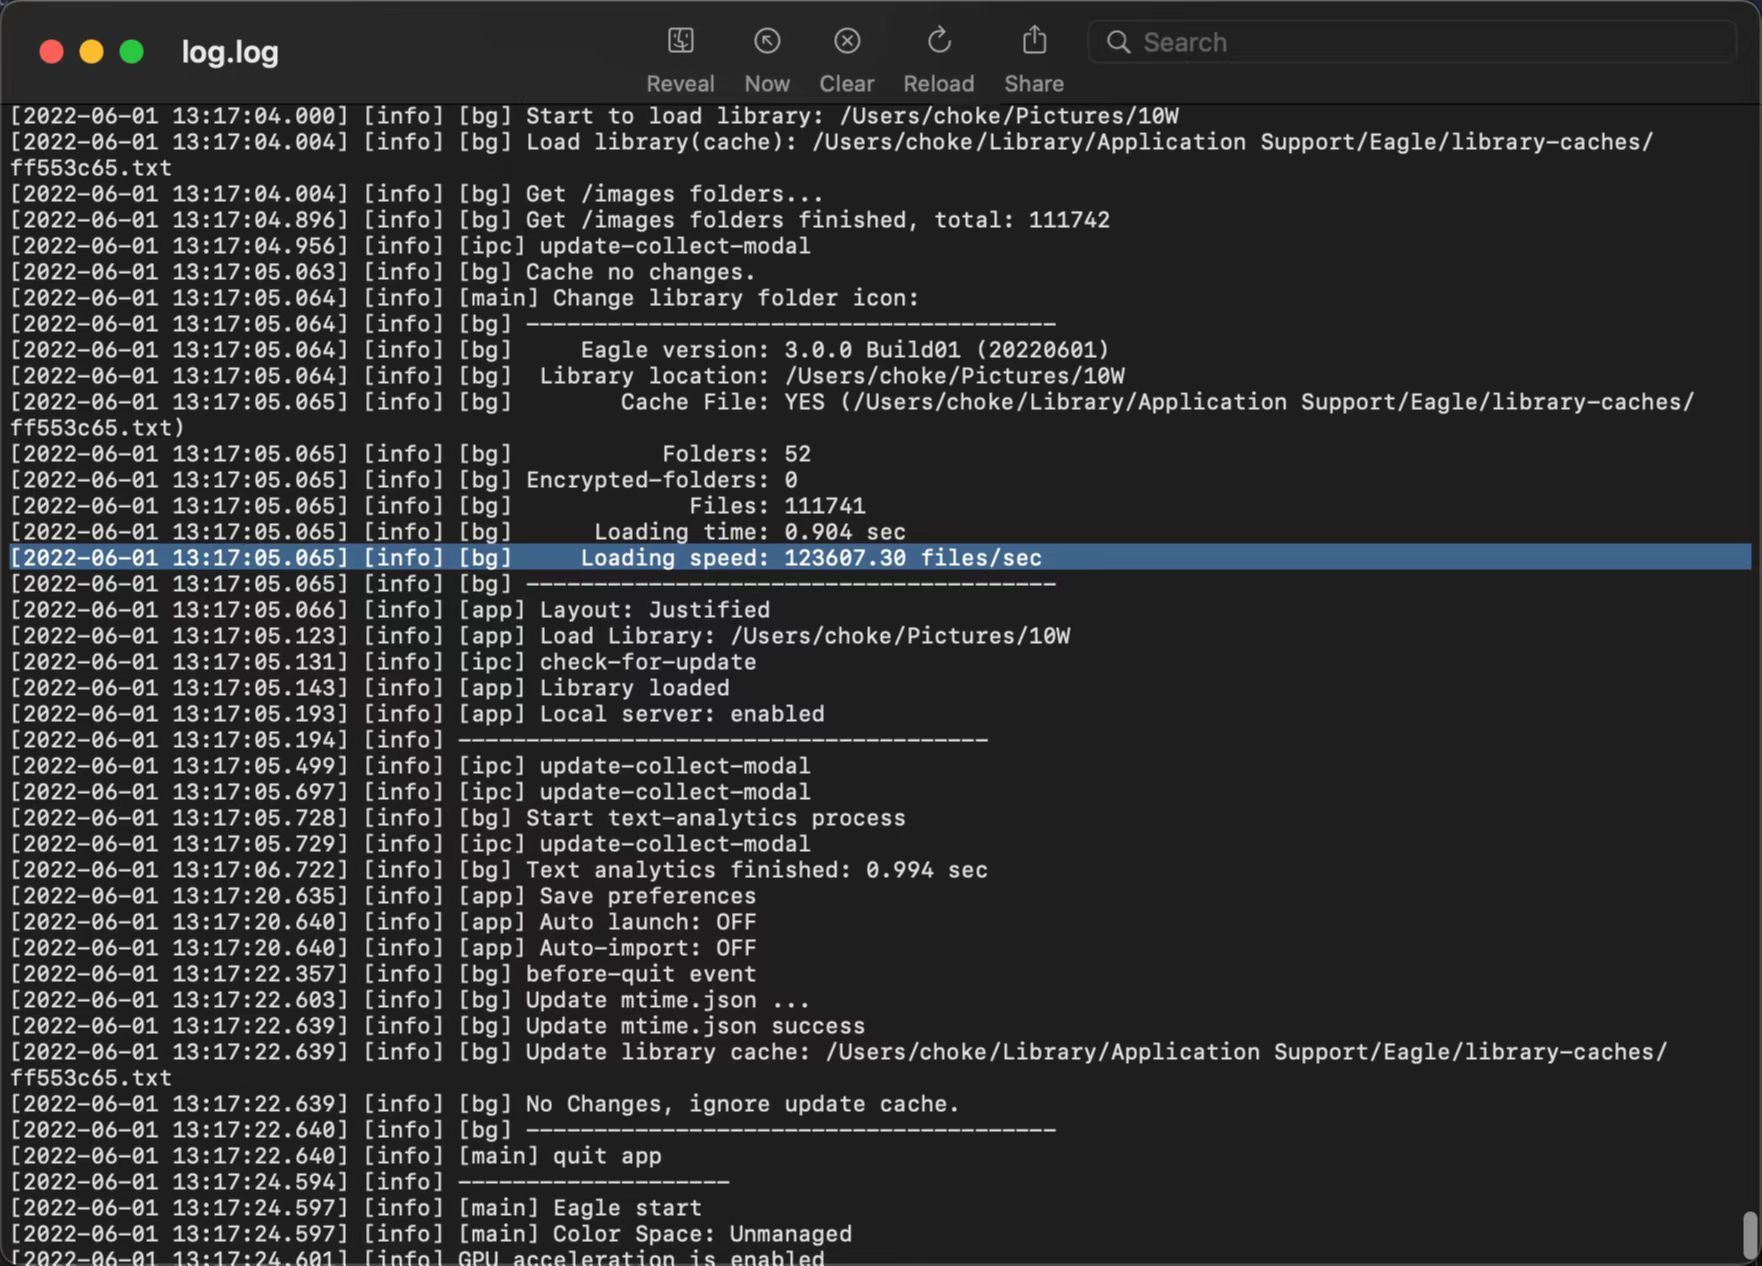Click the green full screen button
Image resolution: width=1762 pixels, height=1266 pixels.
click(131, 52)
